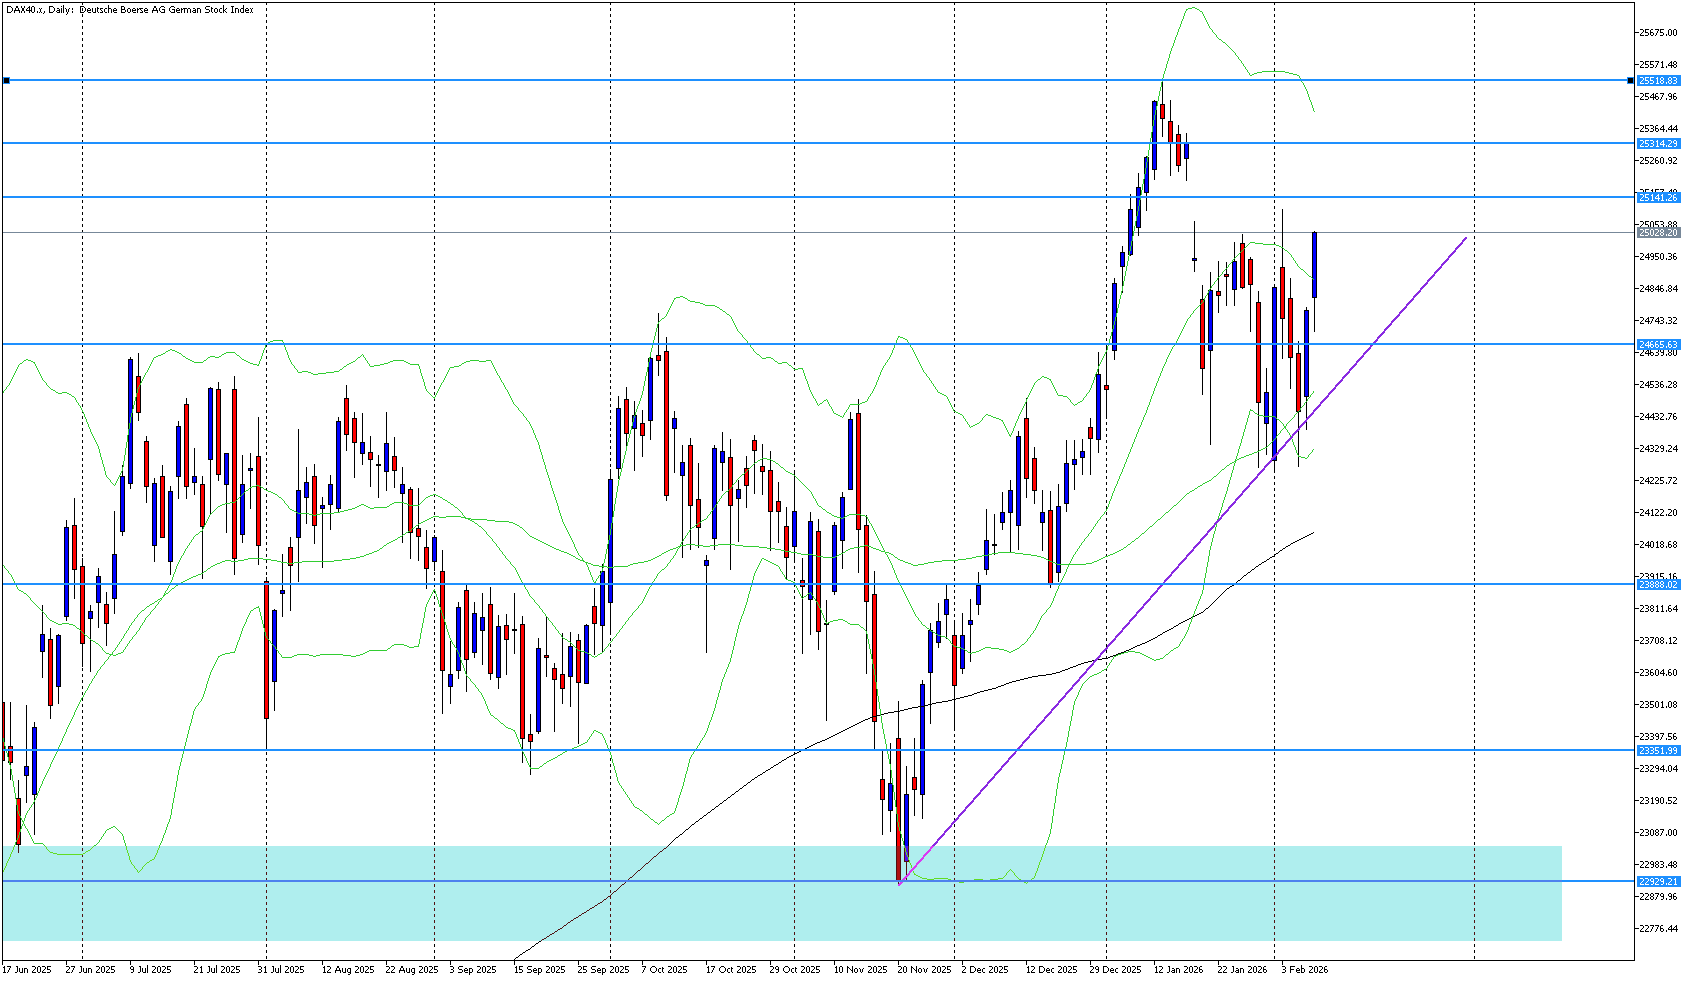Click the 25260.92 price axis label

1659,161
